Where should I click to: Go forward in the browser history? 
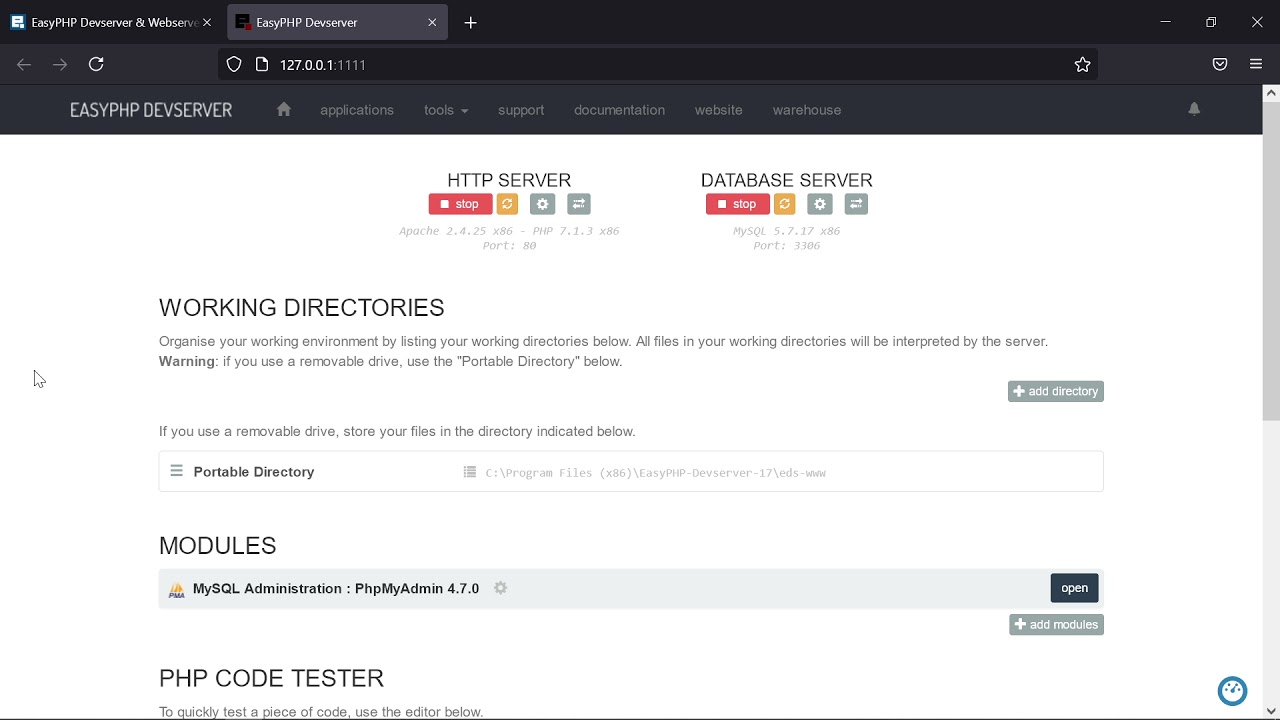60,65
